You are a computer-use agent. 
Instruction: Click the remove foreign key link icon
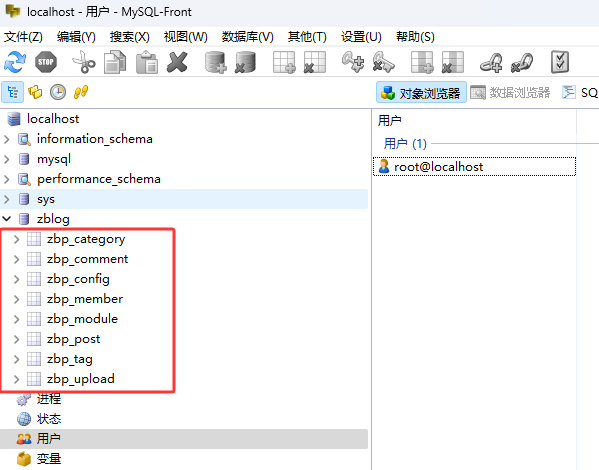[522, 62]
